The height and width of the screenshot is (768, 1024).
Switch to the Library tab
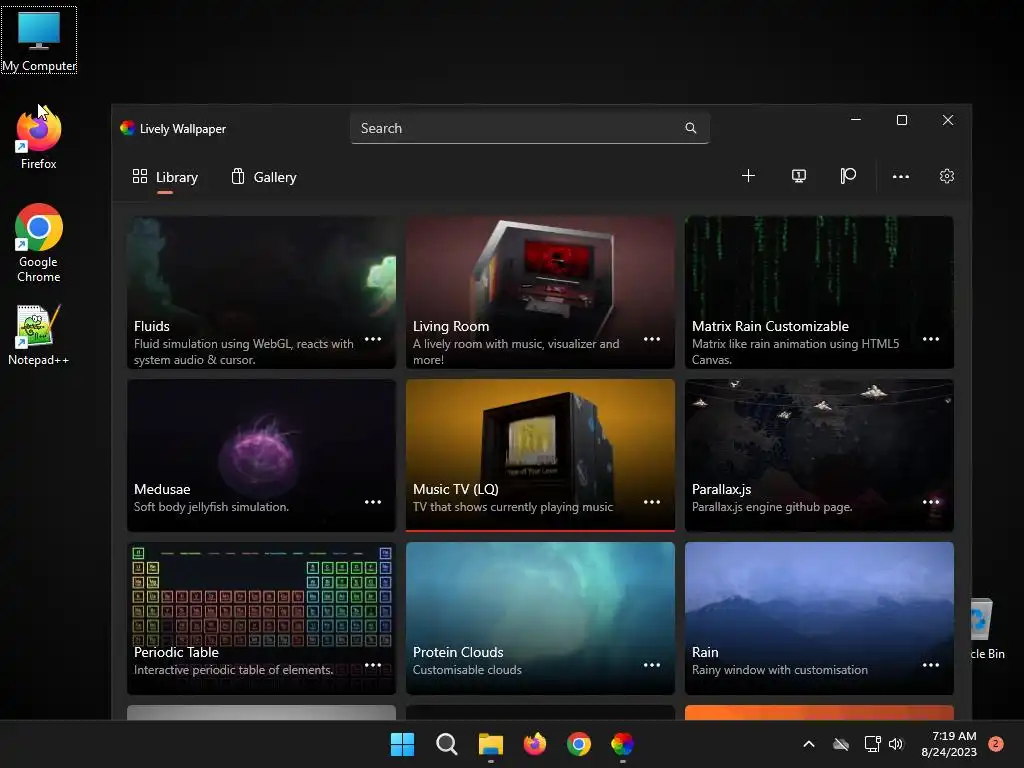click(x=165, y=177)
